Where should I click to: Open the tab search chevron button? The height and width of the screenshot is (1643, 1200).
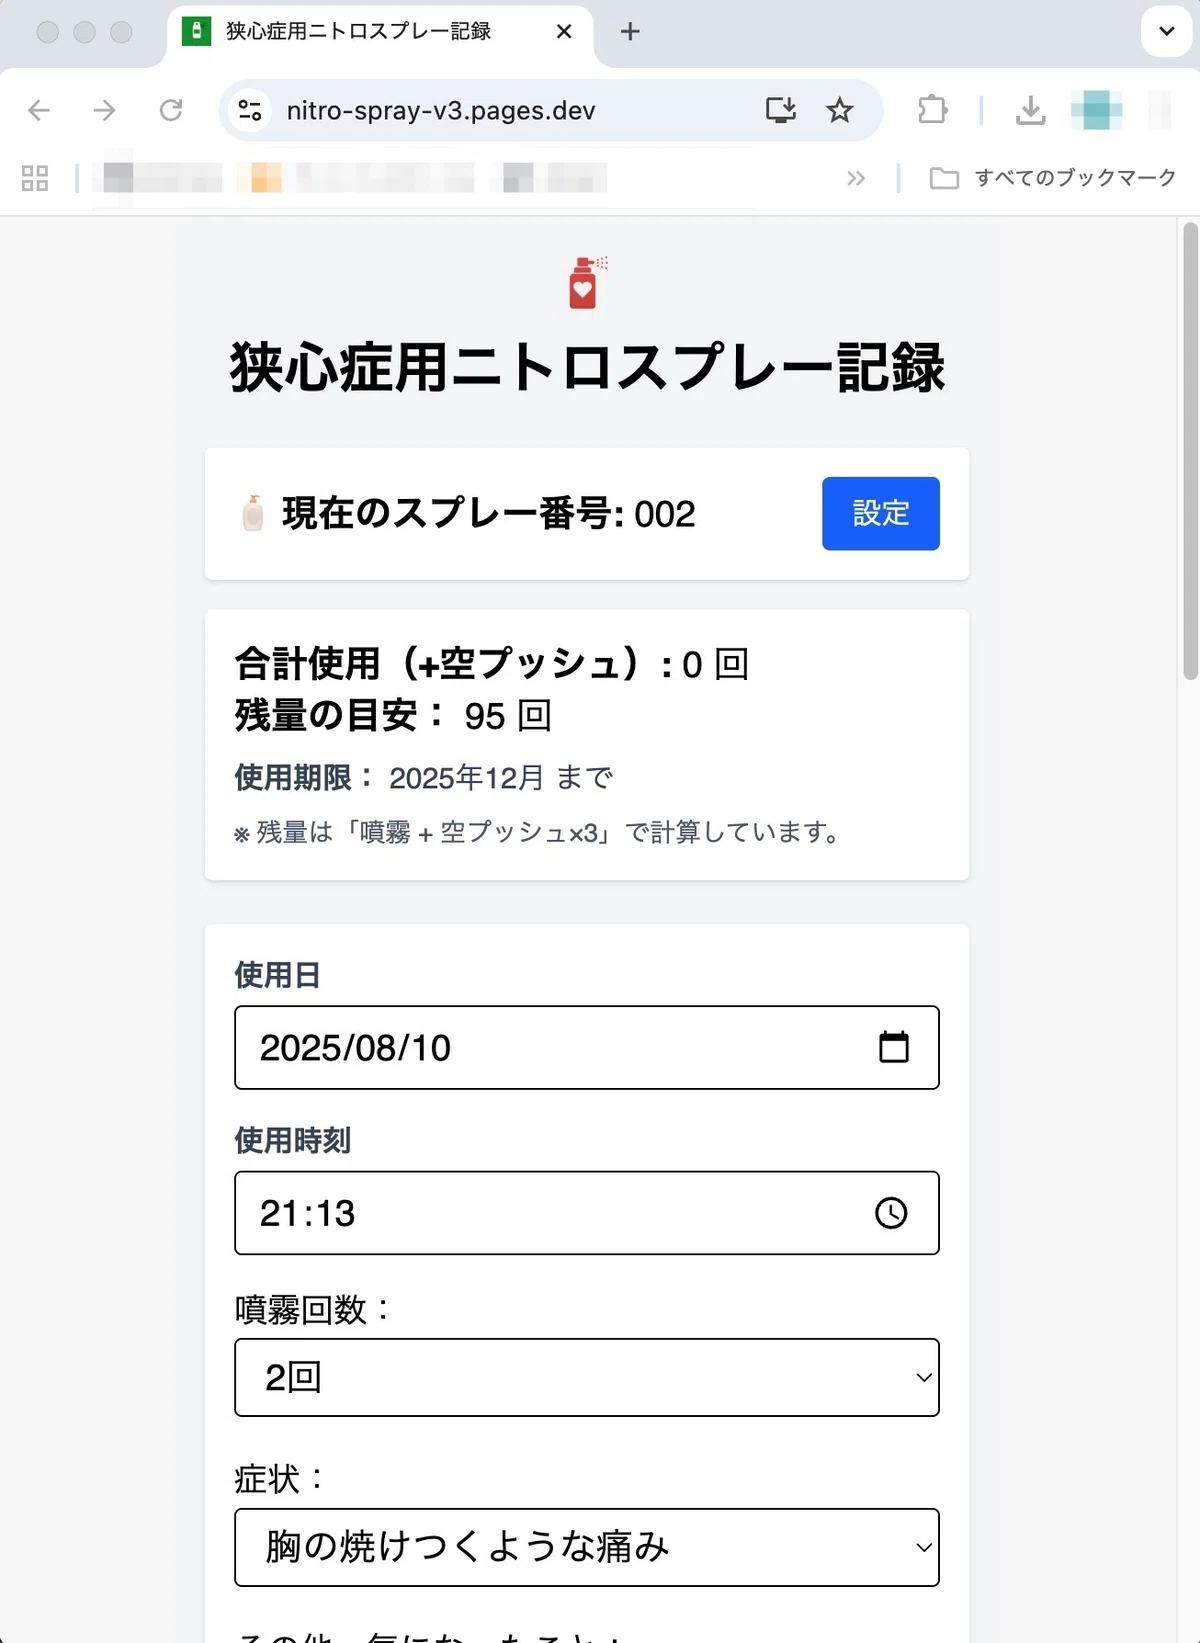(x=1166, y=31)
